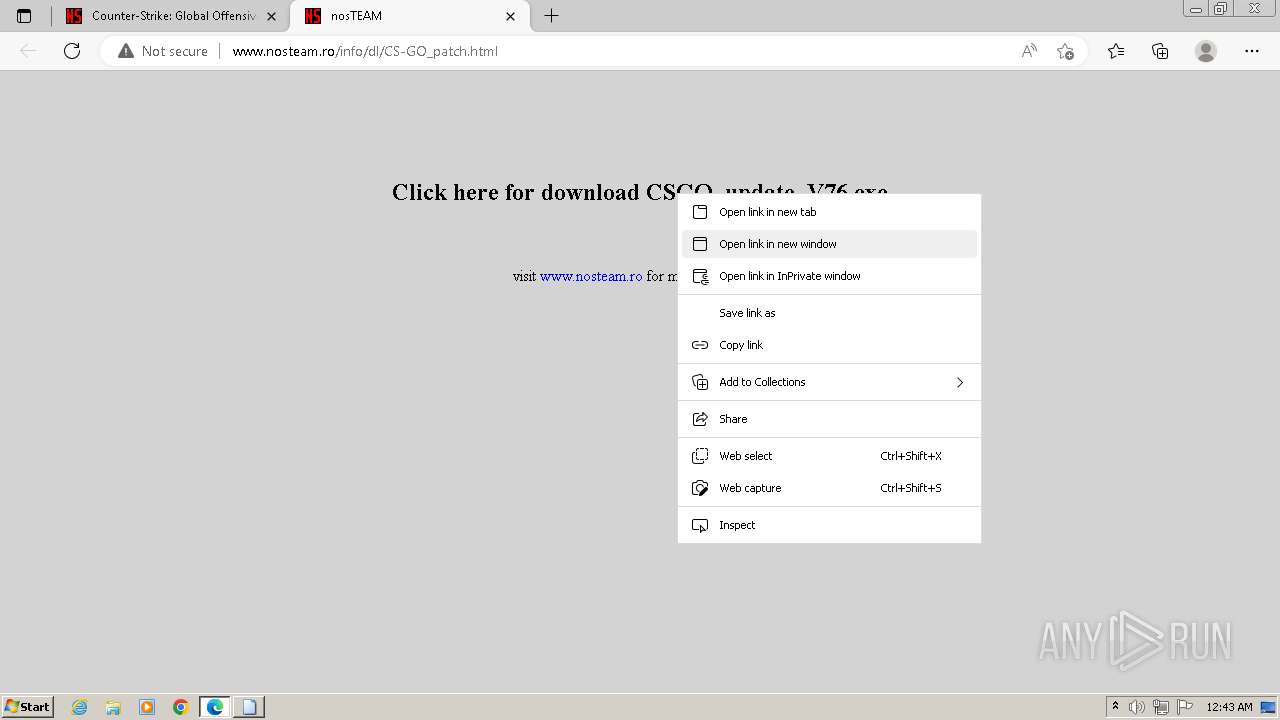Image resolution: width=1280 pixels, height=720 pixels.
Task: Select Copy link
Action: [x=829, y=345]
